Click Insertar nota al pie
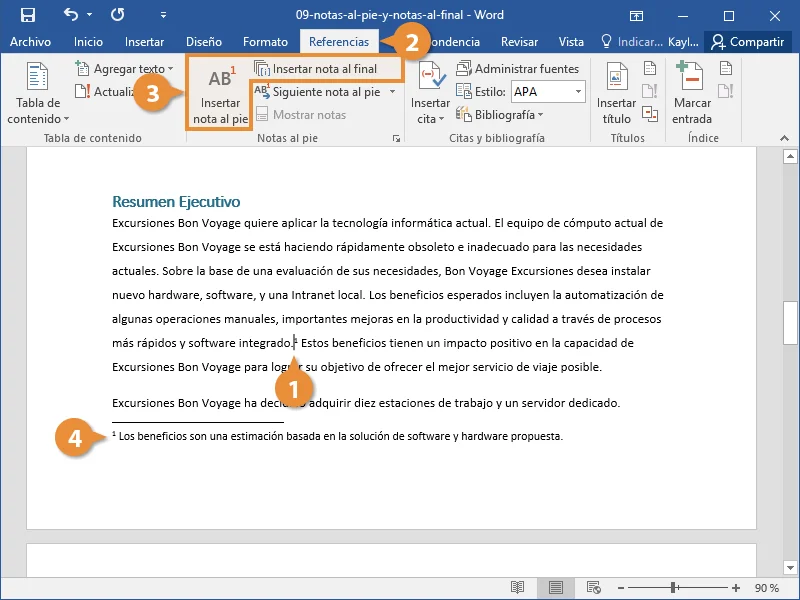The height and width of the screenshot is (600, 800). [x=220, y=94]
